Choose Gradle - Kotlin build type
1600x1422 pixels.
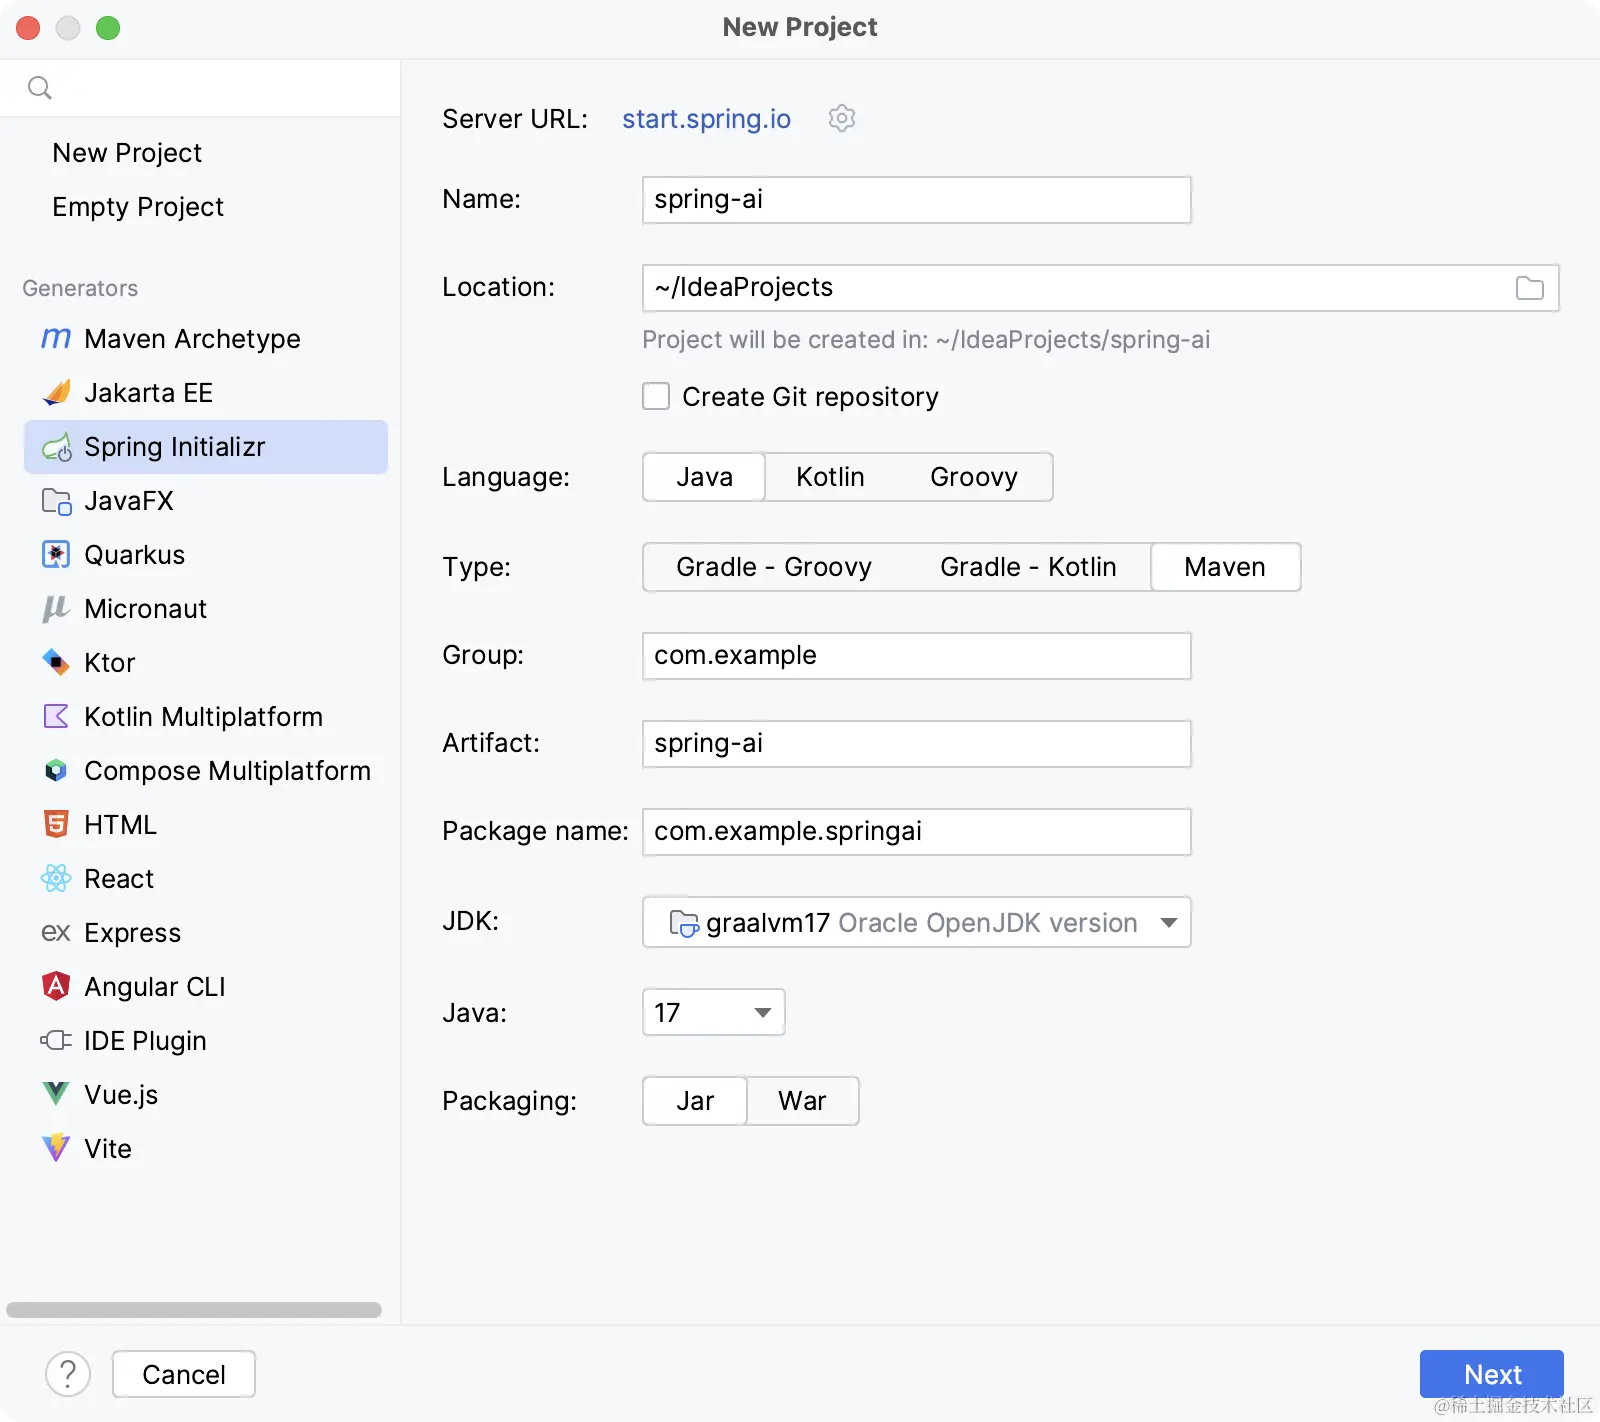(x=1028, y=567)
